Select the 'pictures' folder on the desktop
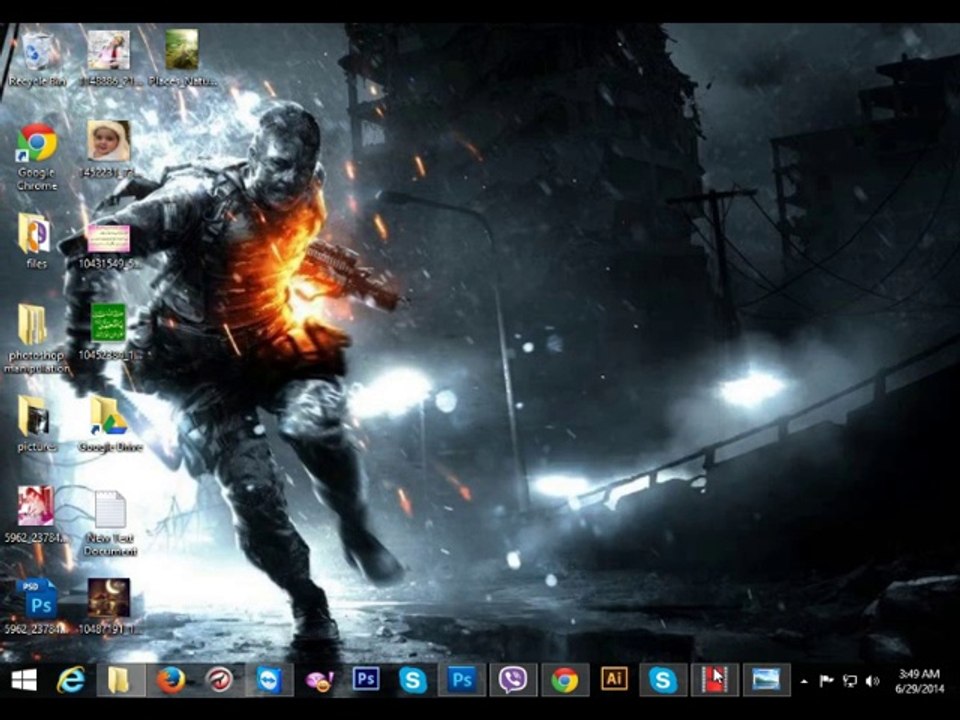Viewport: 960px width, 720px height. coord(36,424)
